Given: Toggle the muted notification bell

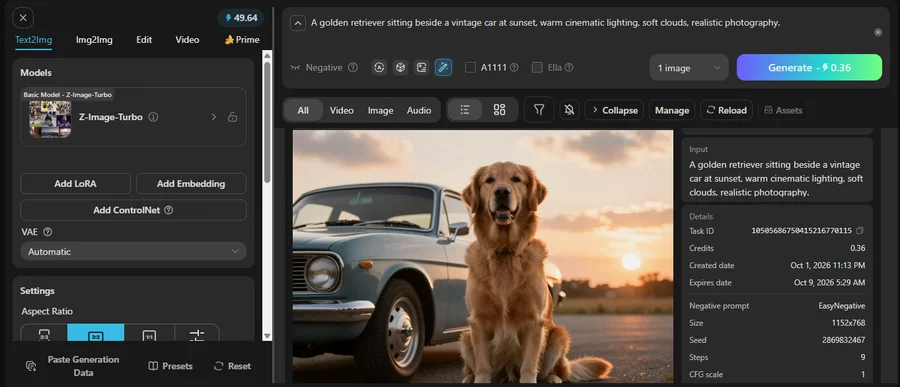Looking at the screenshot, I should 569,110.
